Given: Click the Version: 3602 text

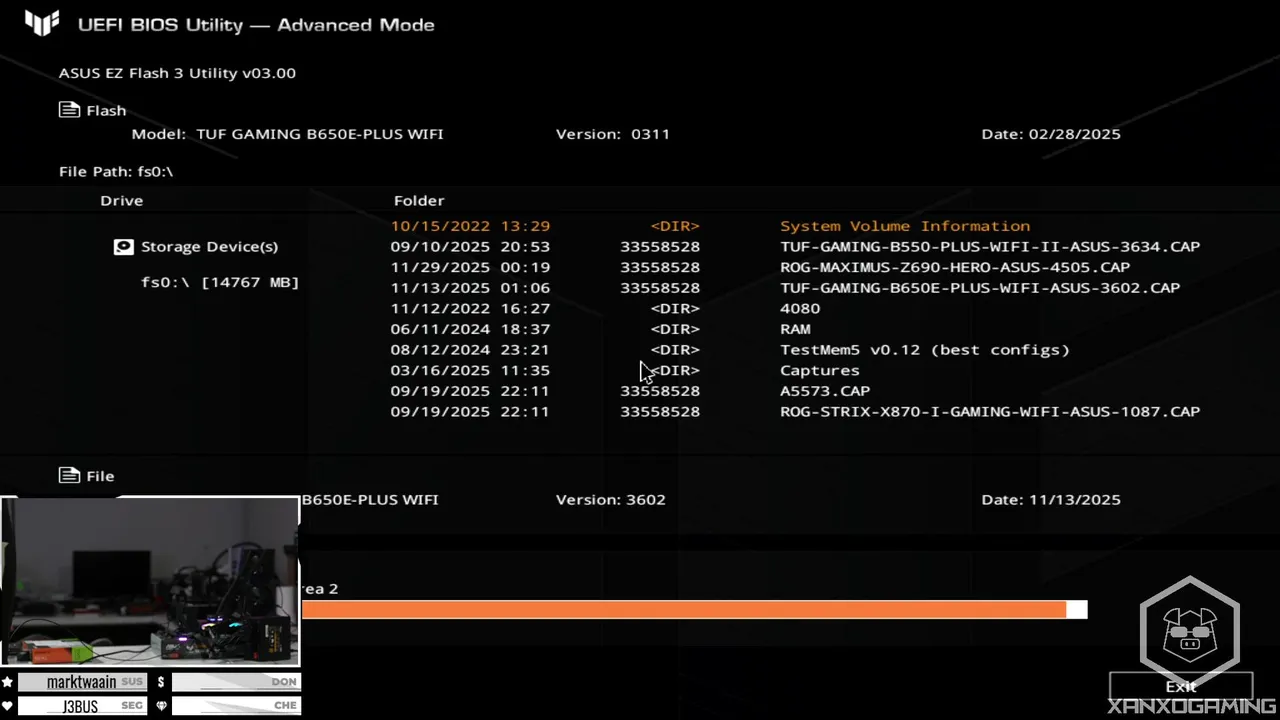Looking at the screenshot, I should [x=611, y=499].
